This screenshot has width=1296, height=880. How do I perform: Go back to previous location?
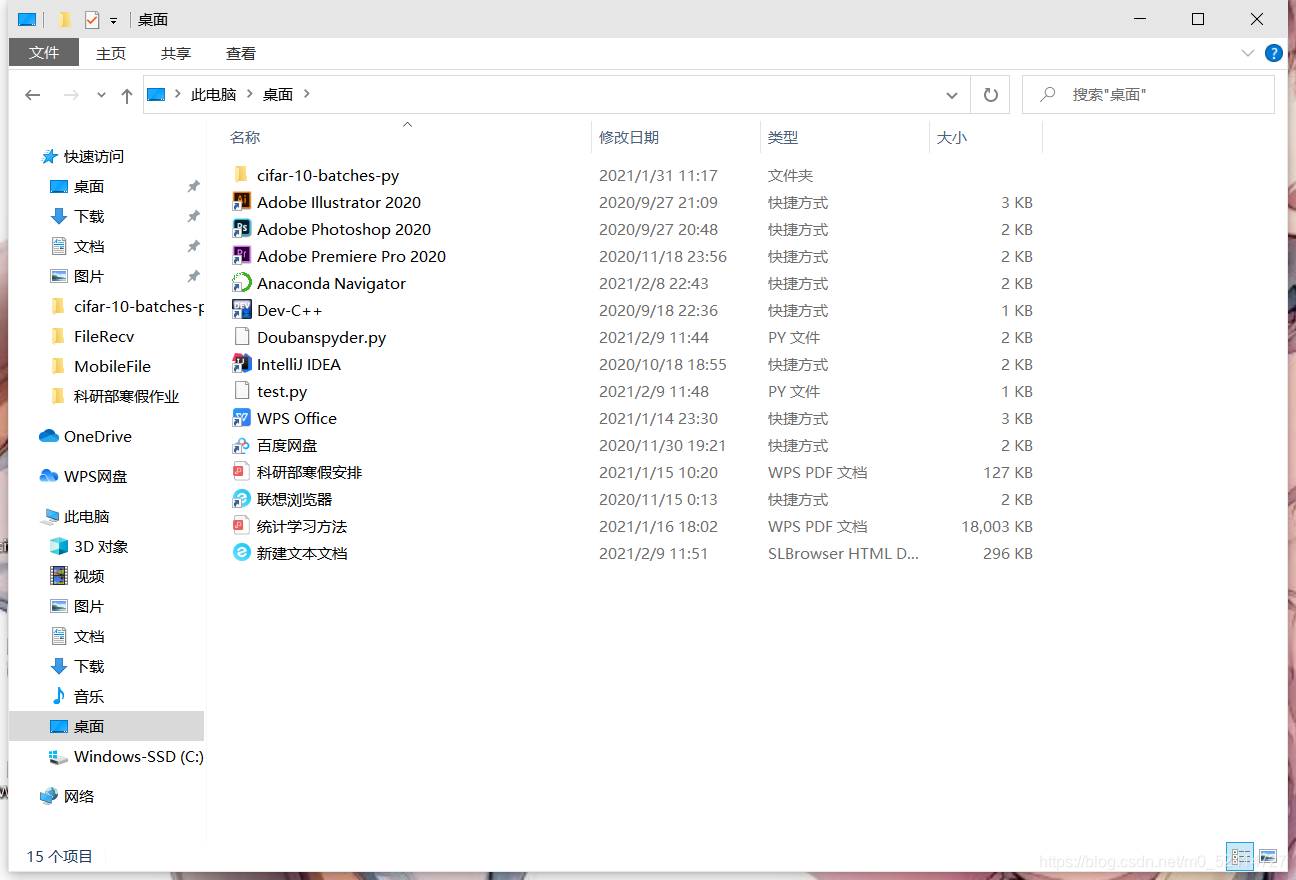pos(33,95)
